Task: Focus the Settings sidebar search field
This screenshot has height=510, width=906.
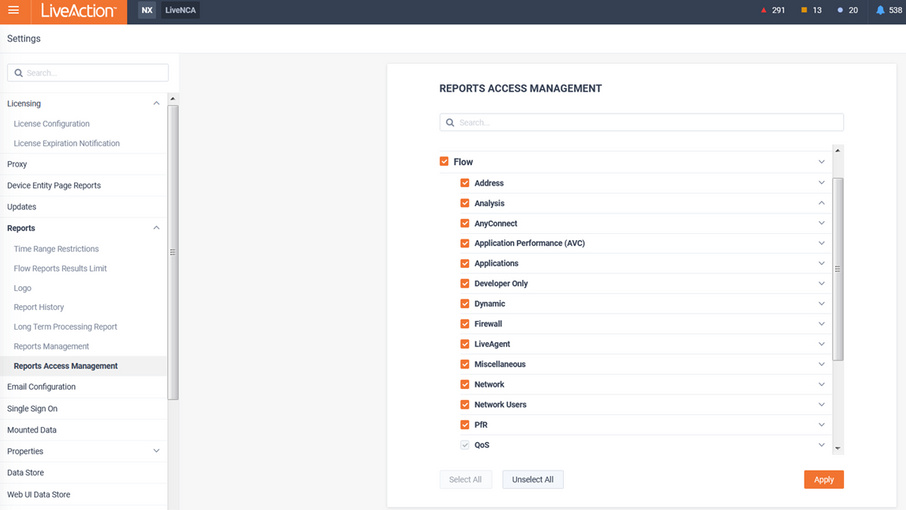Action: (x=88, y=73)
